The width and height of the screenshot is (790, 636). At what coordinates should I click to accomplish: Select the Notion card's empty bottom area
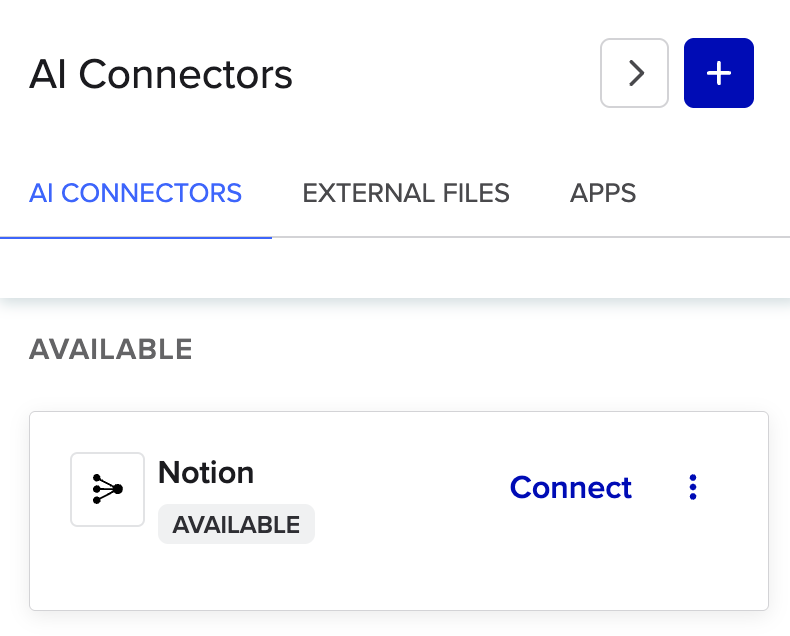coord(398,580)
